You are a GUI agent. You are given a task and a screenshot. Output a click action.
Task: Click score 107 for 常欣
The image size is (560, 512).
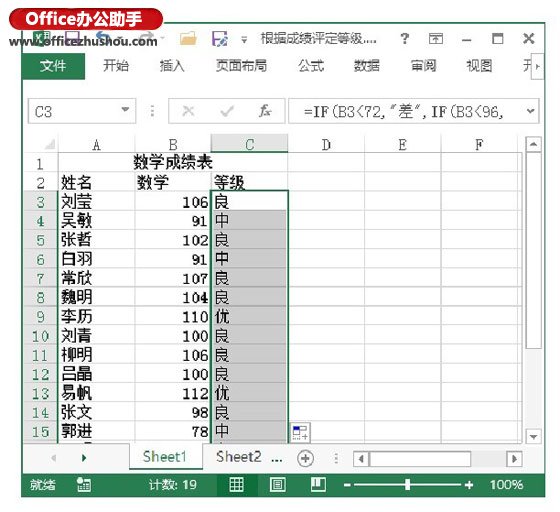pyautogui.click(x=173, y=278)
